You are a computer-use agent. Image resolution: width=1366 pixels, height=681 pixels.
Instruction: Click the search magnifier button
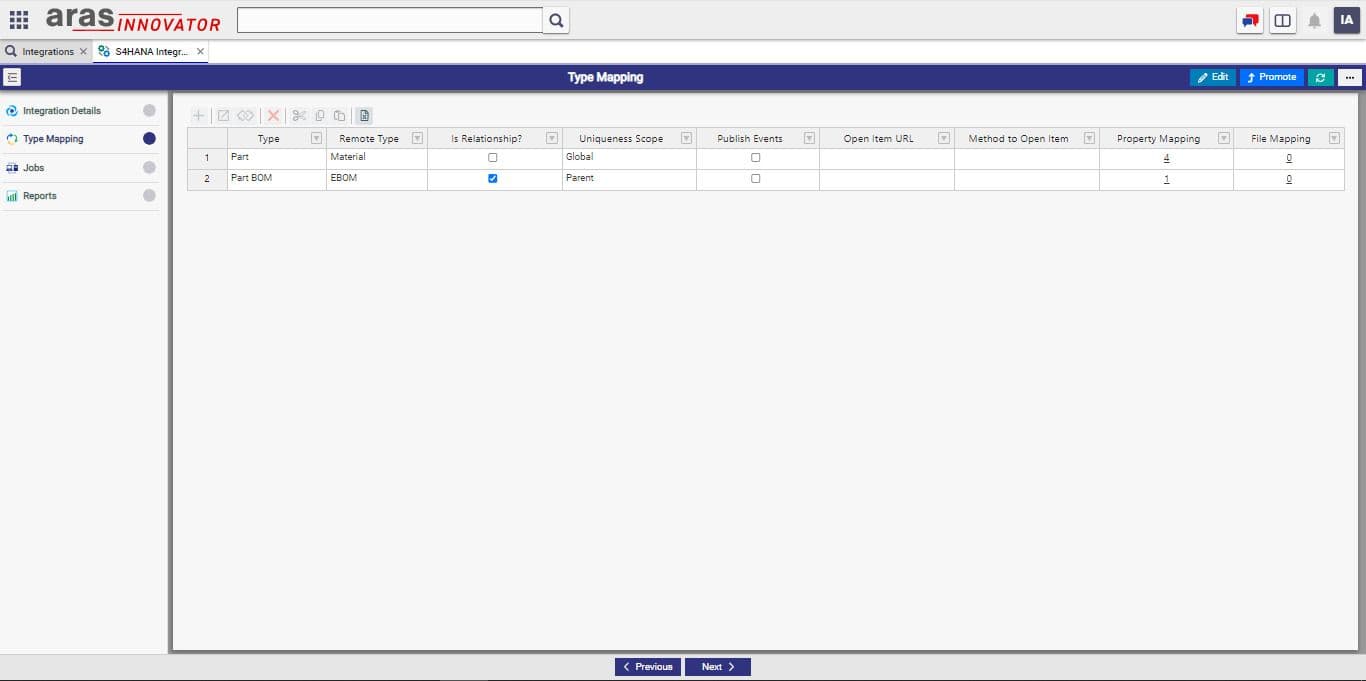click(556, 20)
